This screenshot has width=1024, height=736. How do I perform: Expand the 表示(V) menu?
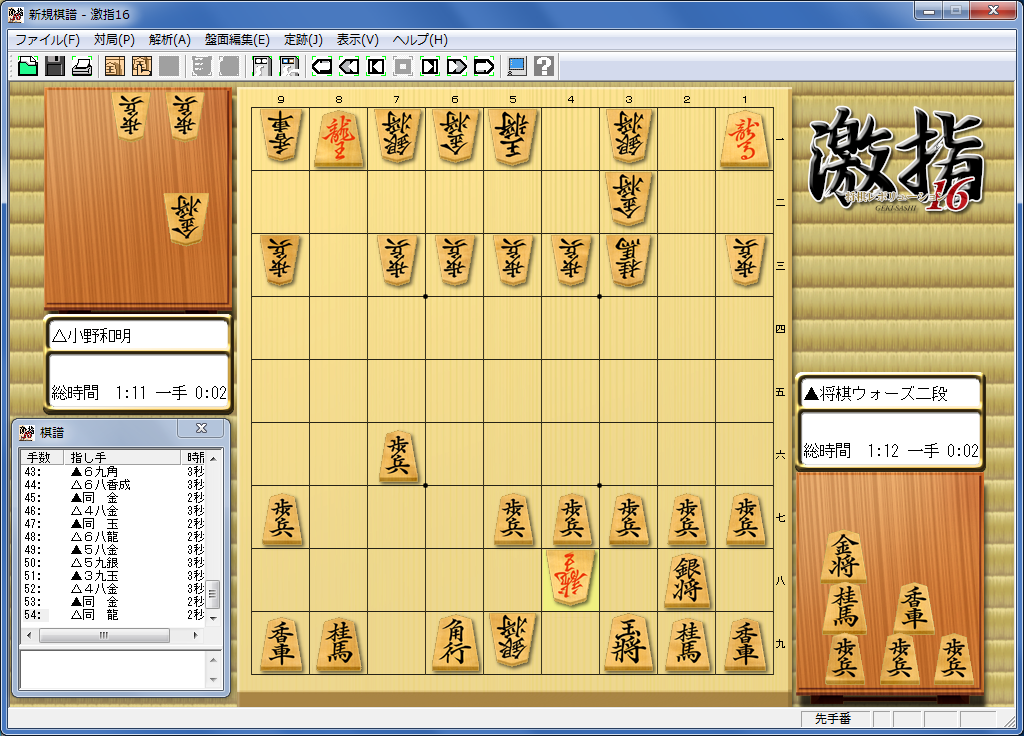coord(357,40)
